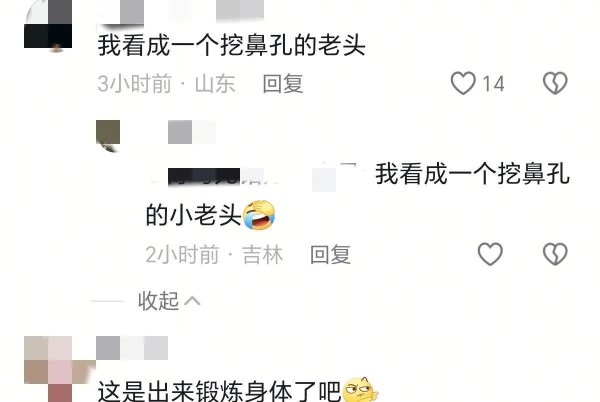Dislike the Jilin reply with broken heart

[x=555, y=254]
